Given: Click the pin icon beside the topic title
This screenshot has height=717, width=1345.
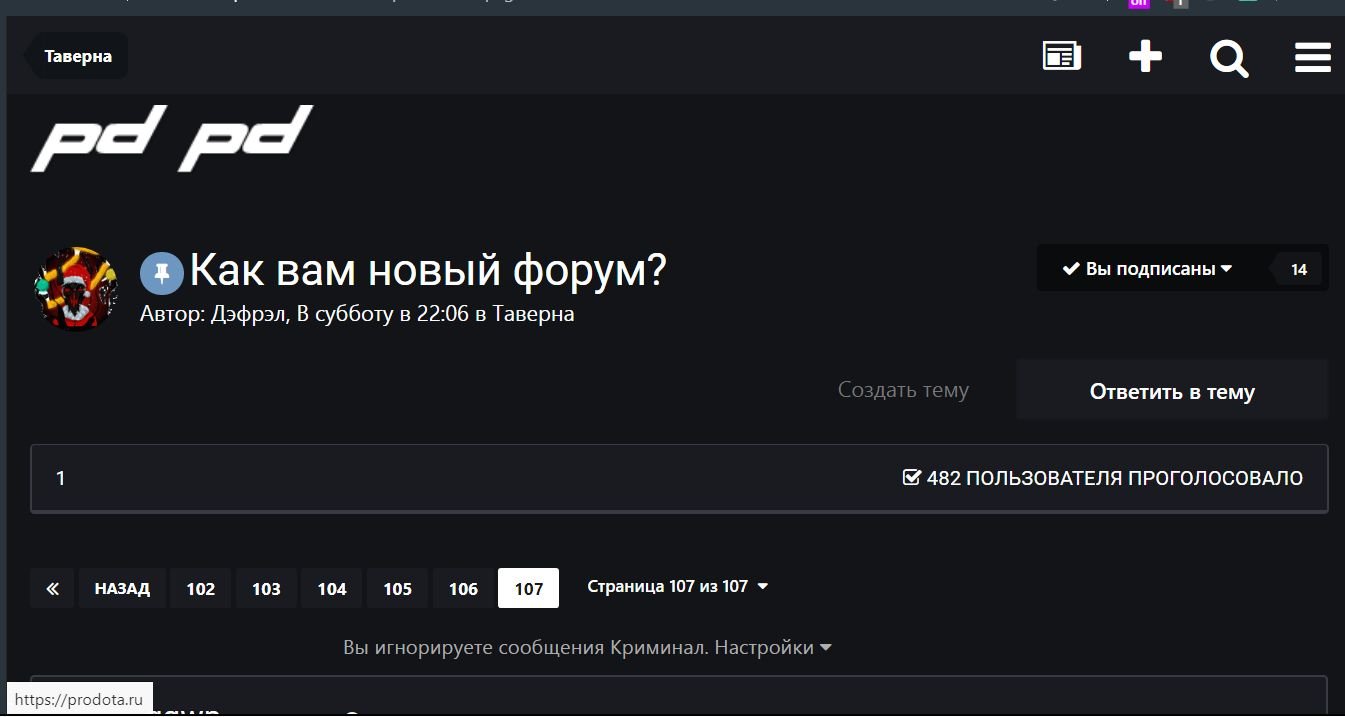Looking at the screenshot, I should [x=162, y=271].
